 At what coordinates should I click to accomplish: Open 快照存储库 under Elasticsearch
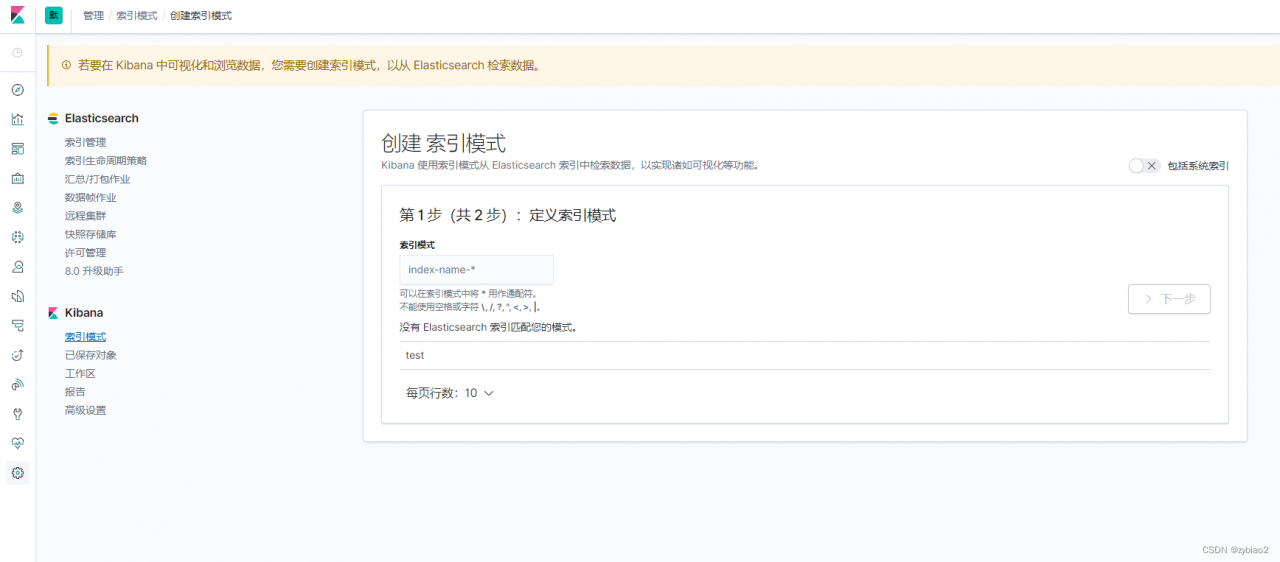pos(91,234)
